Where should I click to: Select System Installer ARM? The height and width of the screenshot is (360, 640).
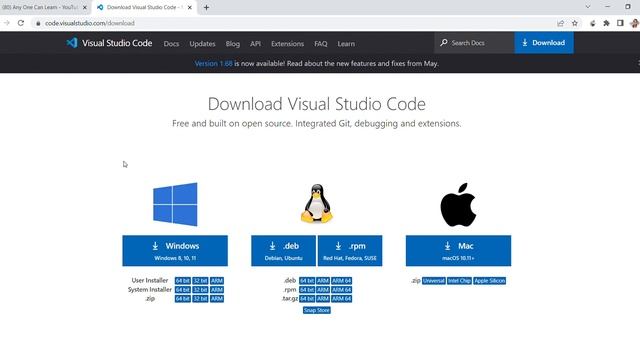click(x=217, y=290)
